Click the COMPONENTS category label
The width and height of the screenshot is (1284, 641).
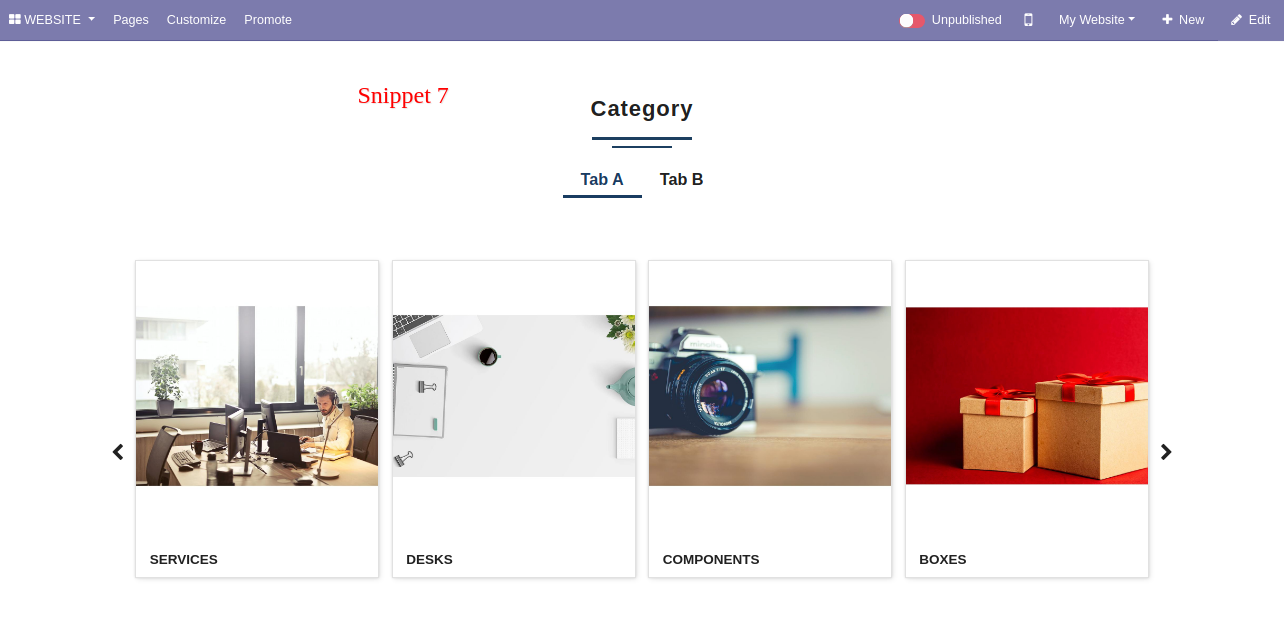pyautogui.click(x=711, y=560)
